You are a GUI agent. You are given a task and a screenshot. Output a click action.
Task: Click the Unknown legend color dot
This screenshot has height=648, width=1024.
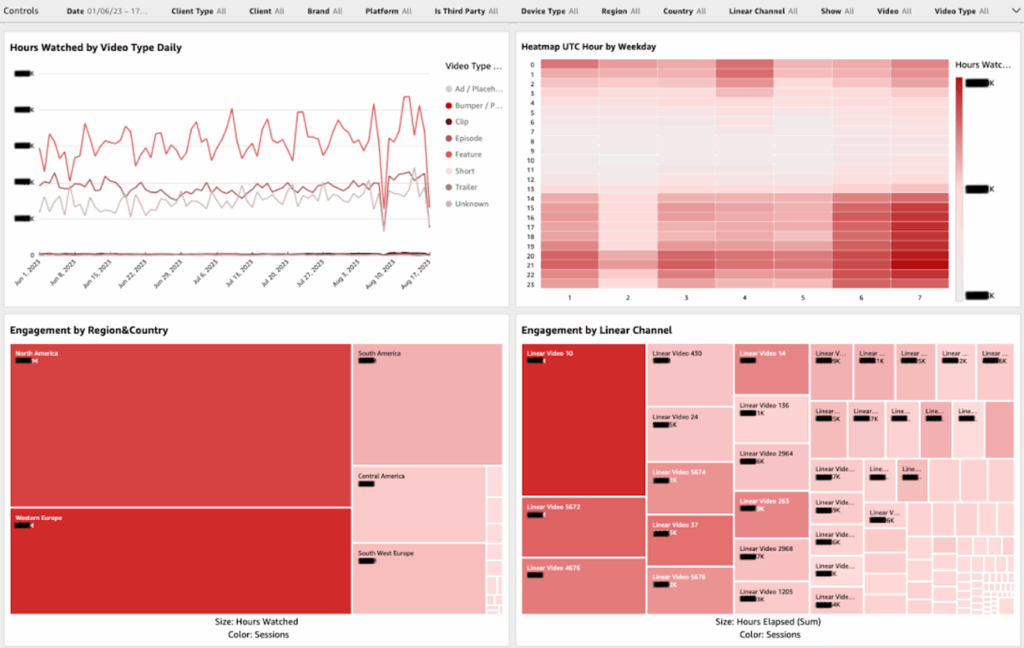point(449,204)
